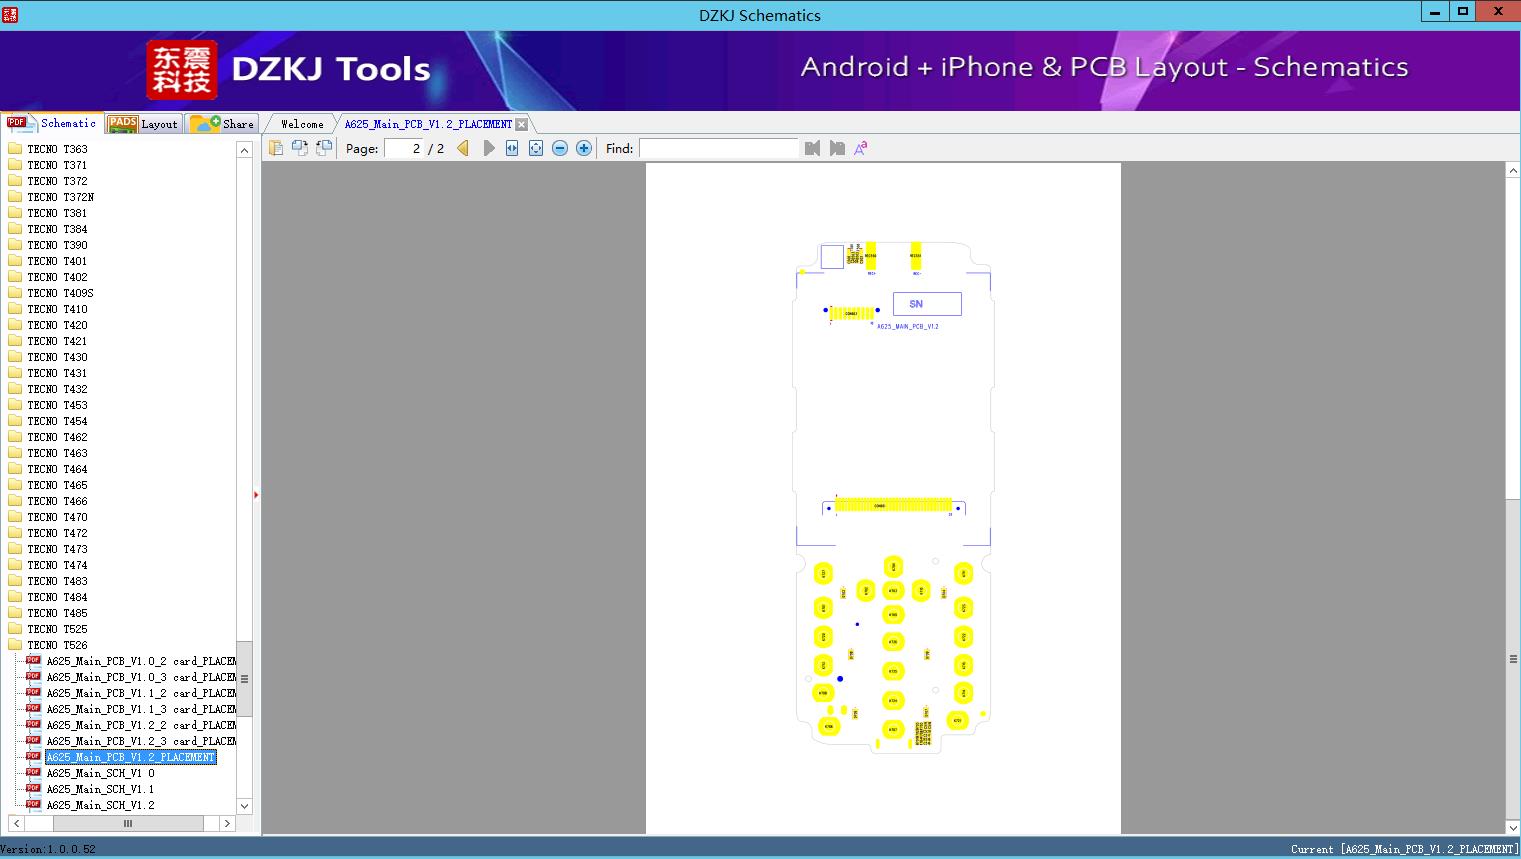Close the A625_Main_PCB_V1.2_PLACEMENT tab
The image size is (1521, 859).
point(521,124)
